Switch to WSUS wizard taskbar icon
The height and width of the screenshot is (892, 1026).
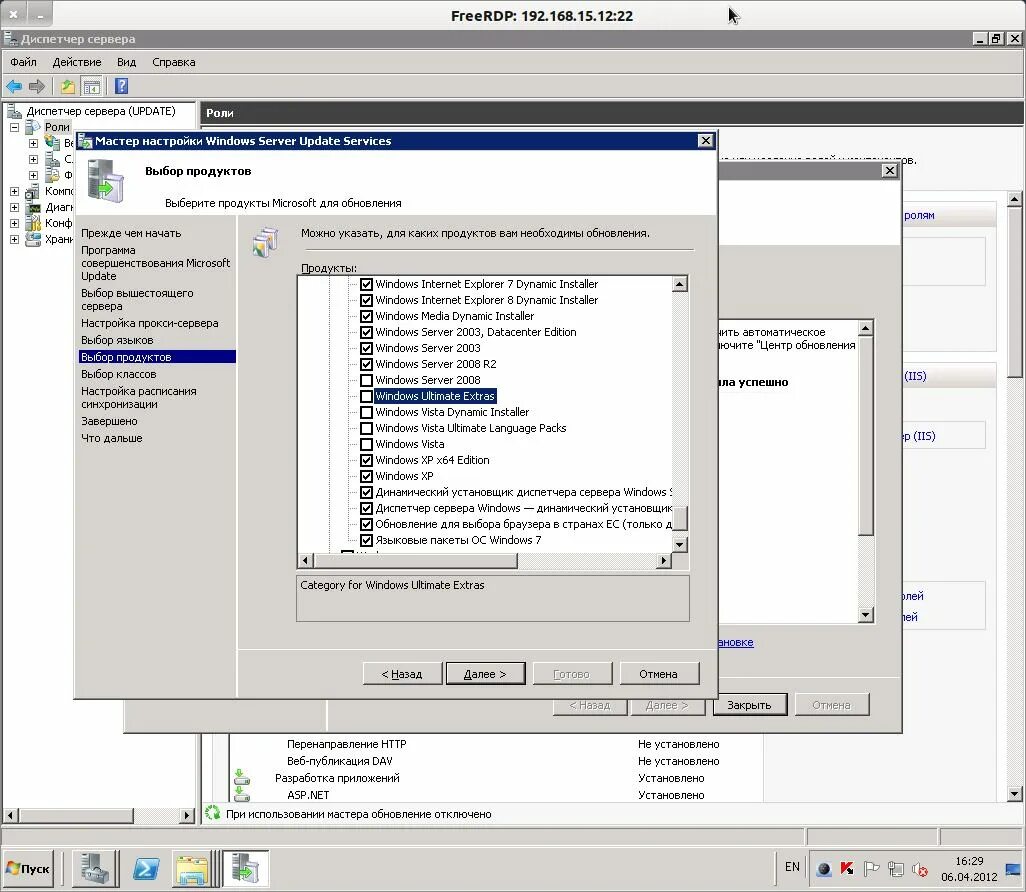(245, 868)
